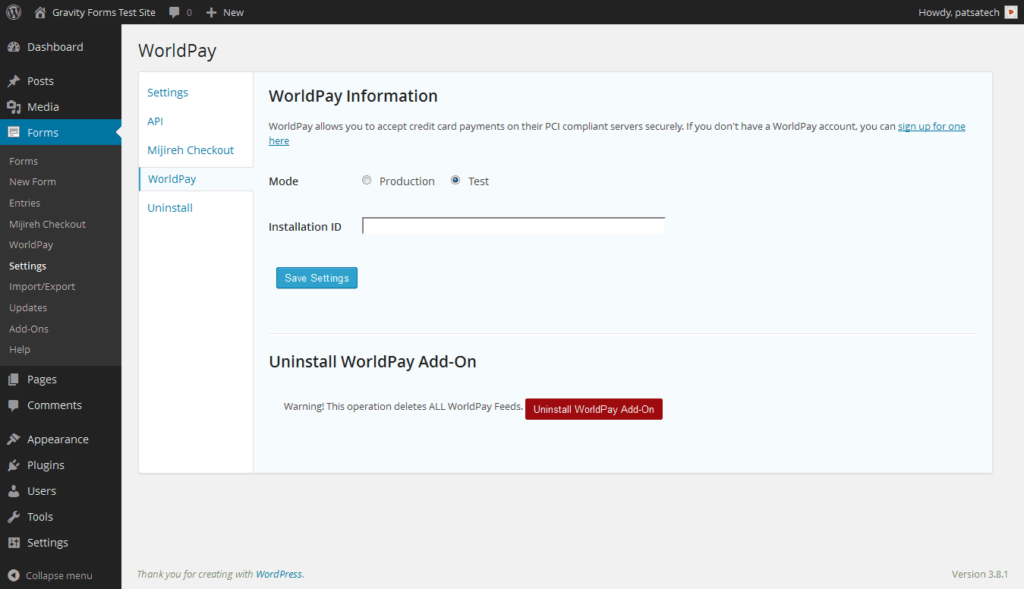1024x589 pixels.
Task: Click the Save Settings button
Action: 316,277
